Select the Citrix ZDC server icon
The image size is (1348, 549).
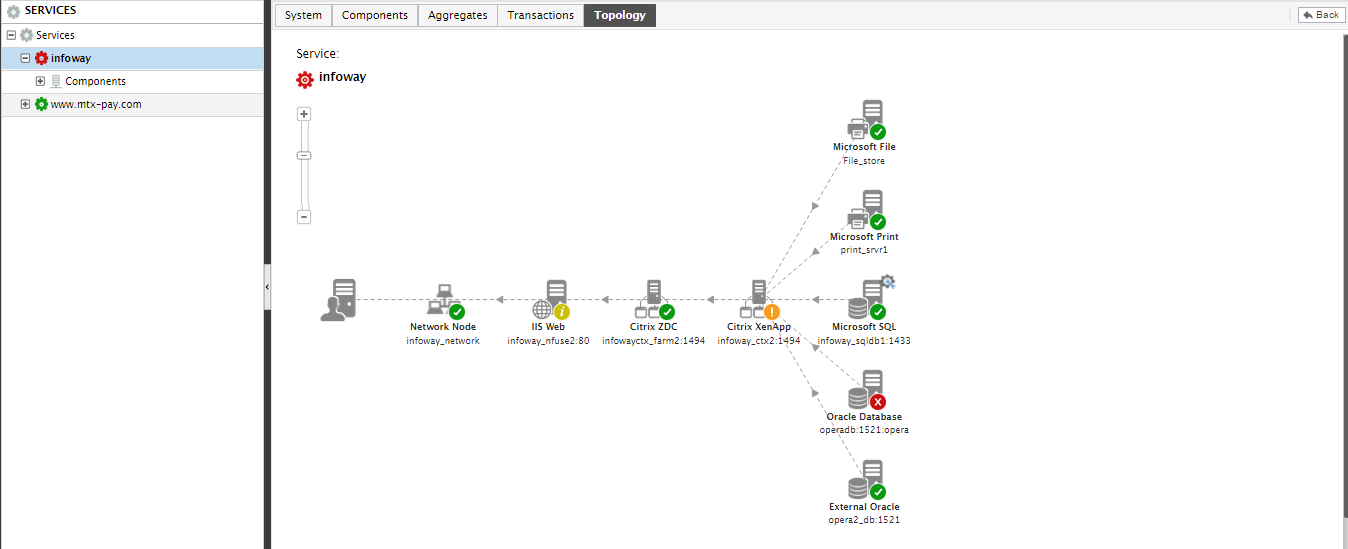click(654, 299)
